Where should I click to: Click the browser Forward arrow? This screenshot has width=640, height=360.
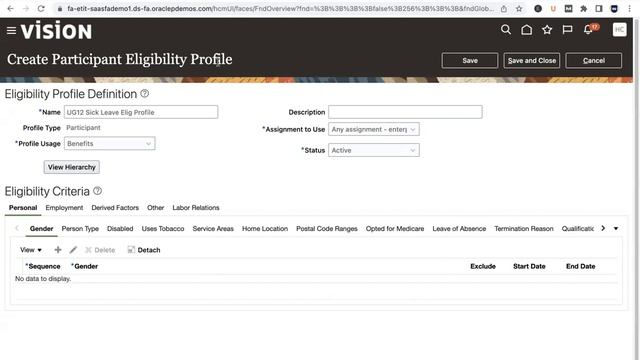pyautogui.click(x=26, y=8)
